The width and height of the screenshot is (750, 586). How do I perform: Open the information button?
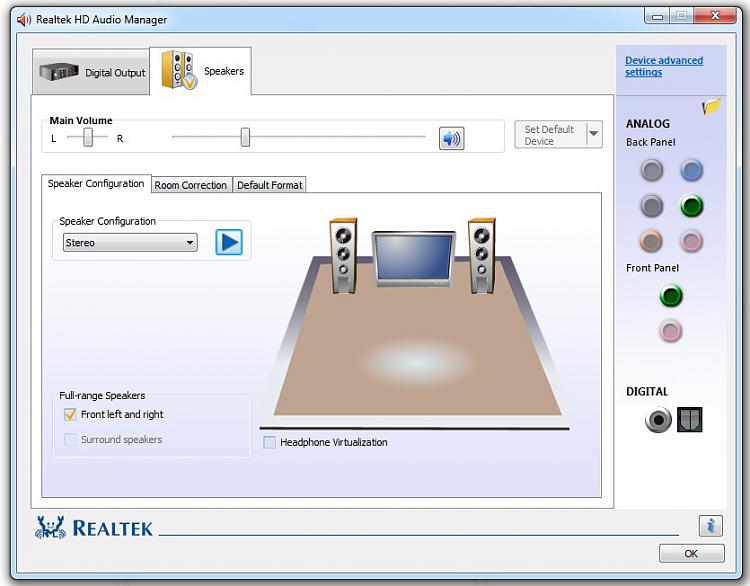tap(710, 526)
